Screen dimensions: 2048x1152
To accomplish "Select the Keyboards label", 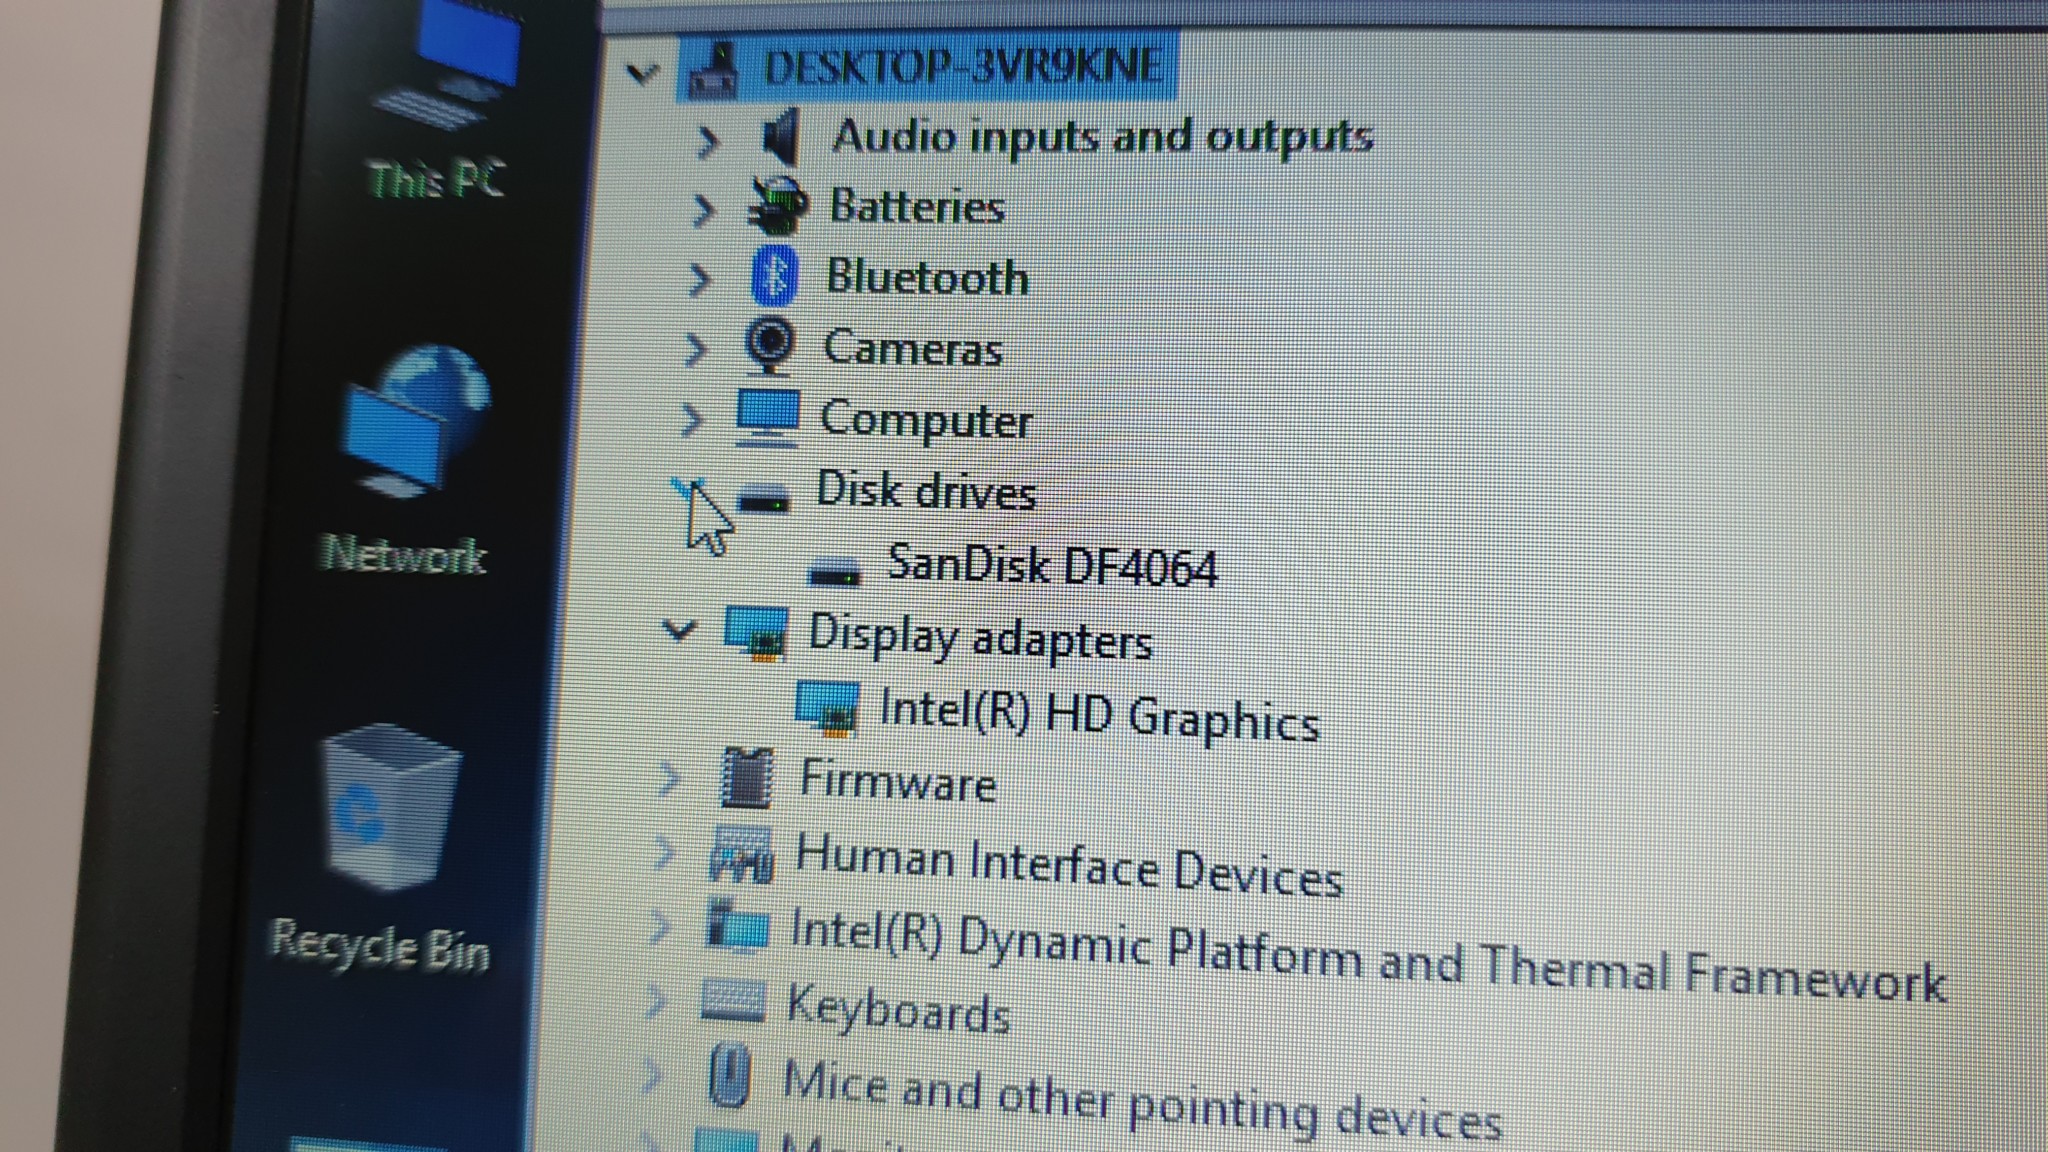I will (898, 1008).
